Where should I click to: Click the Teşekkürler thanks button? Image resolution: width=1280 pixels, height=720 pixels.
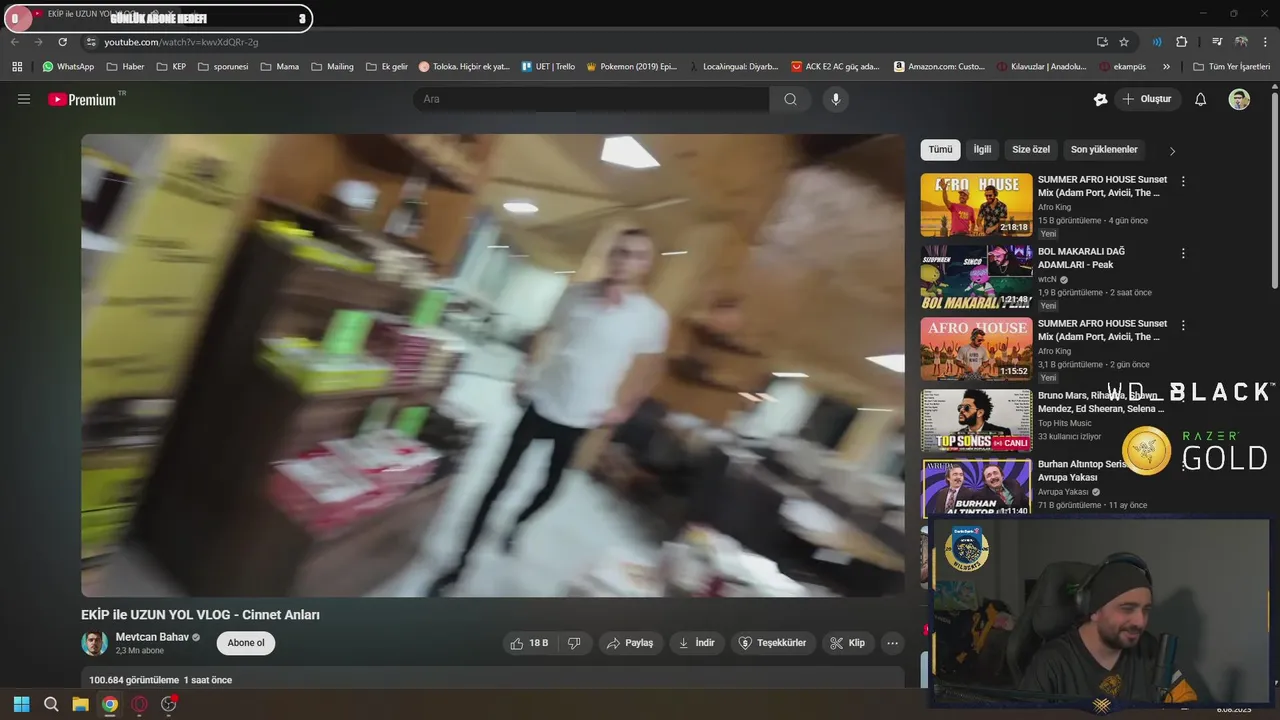[x=772, y=643]
